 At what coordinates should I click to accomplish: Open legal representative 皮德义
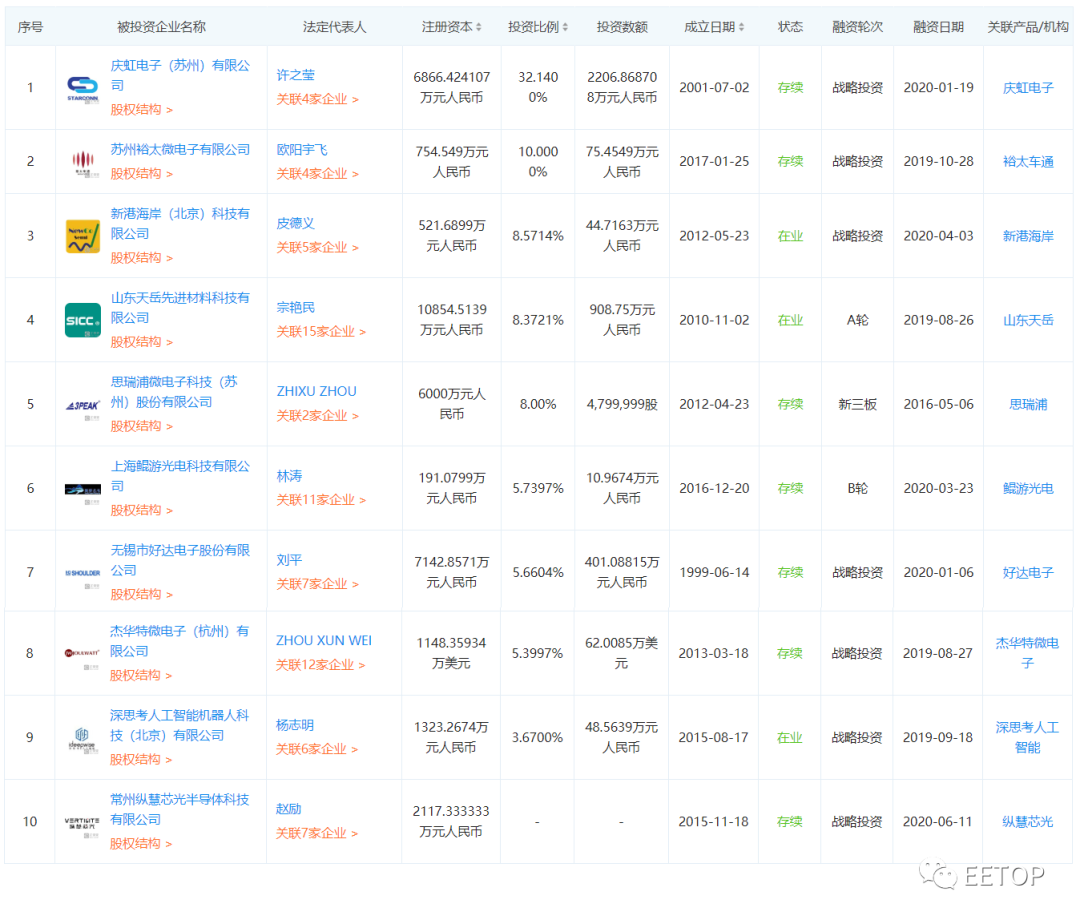pos(295,224)
